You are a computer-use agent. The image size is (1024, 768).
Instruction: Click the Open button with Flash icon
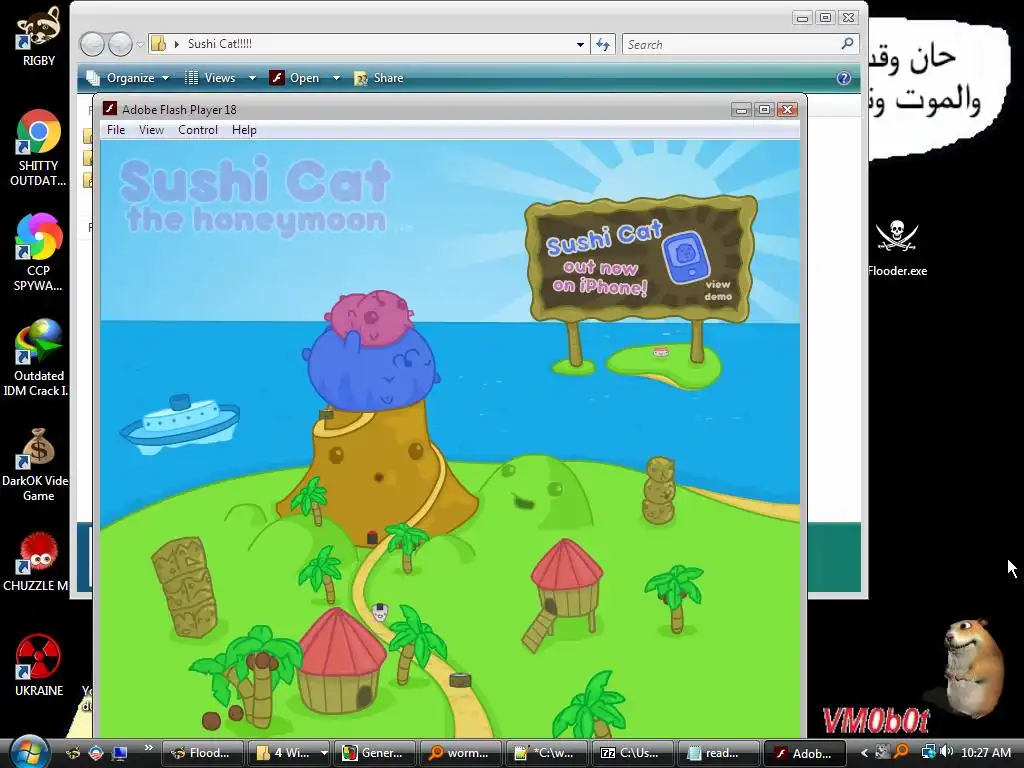[295, 78]
